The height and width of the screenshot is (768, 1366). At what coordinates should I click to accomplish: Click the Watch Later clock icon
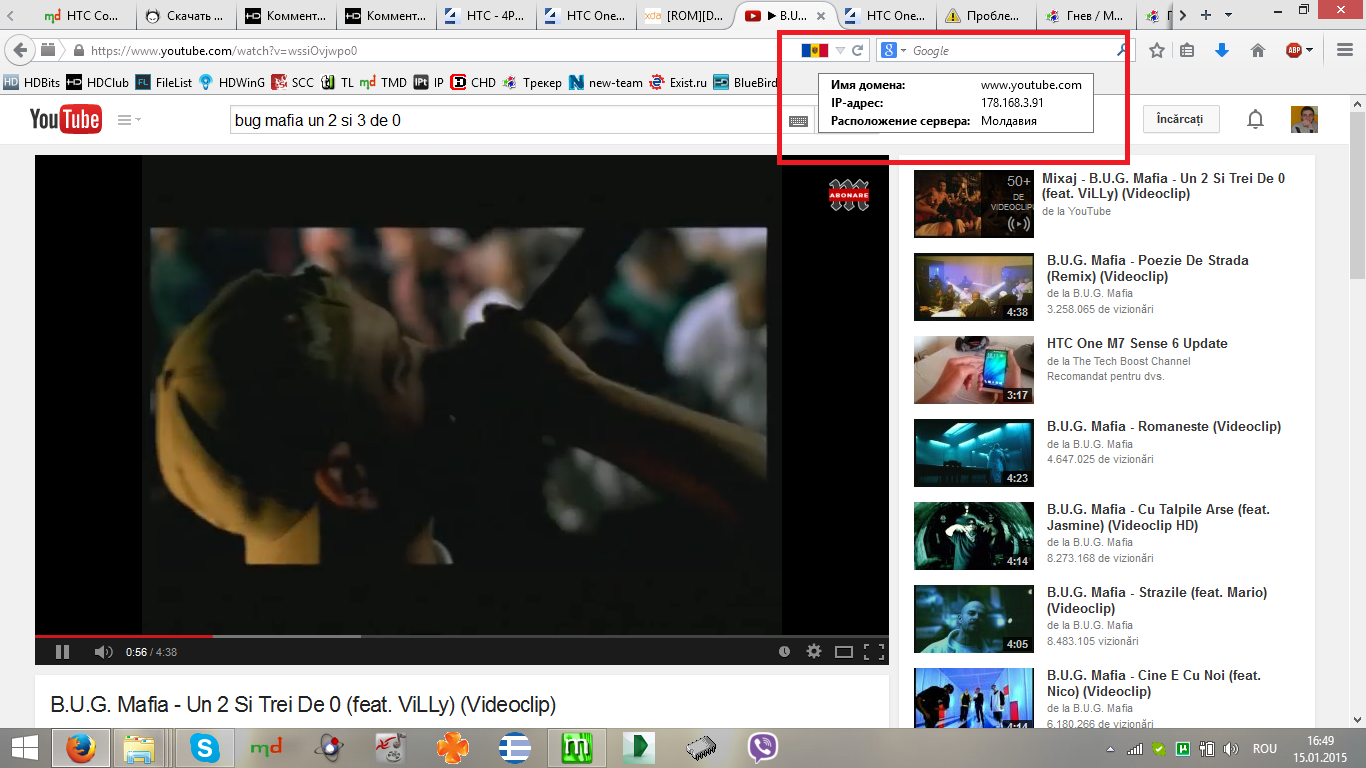tap(784, 652)
